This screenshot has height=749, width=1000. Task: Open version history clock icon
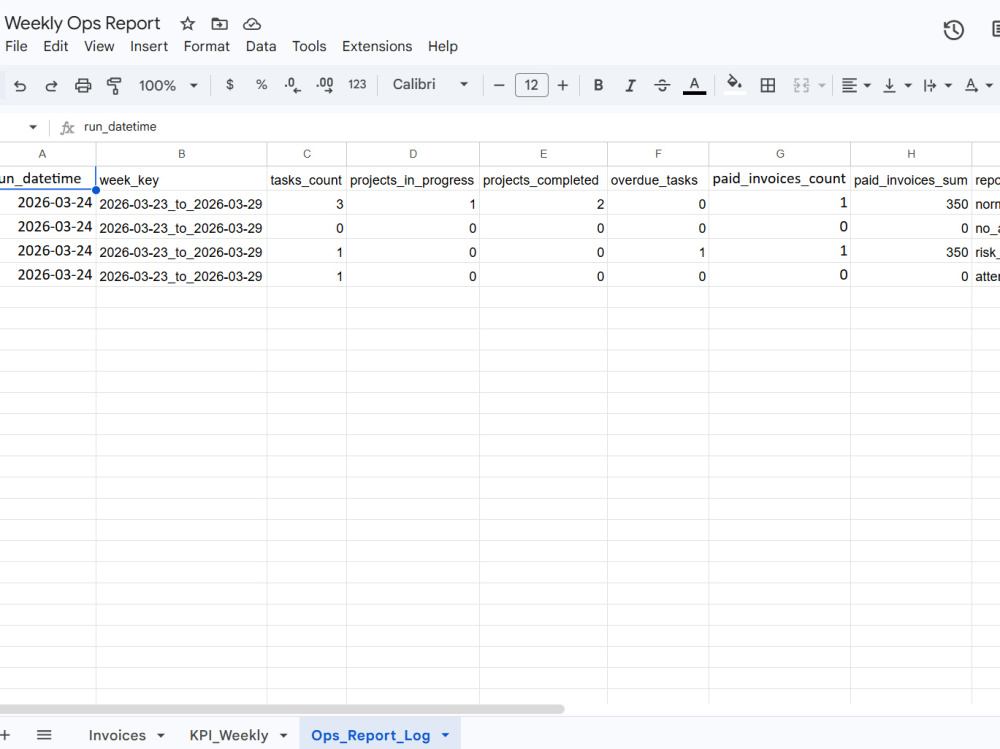tap(953, 30)
